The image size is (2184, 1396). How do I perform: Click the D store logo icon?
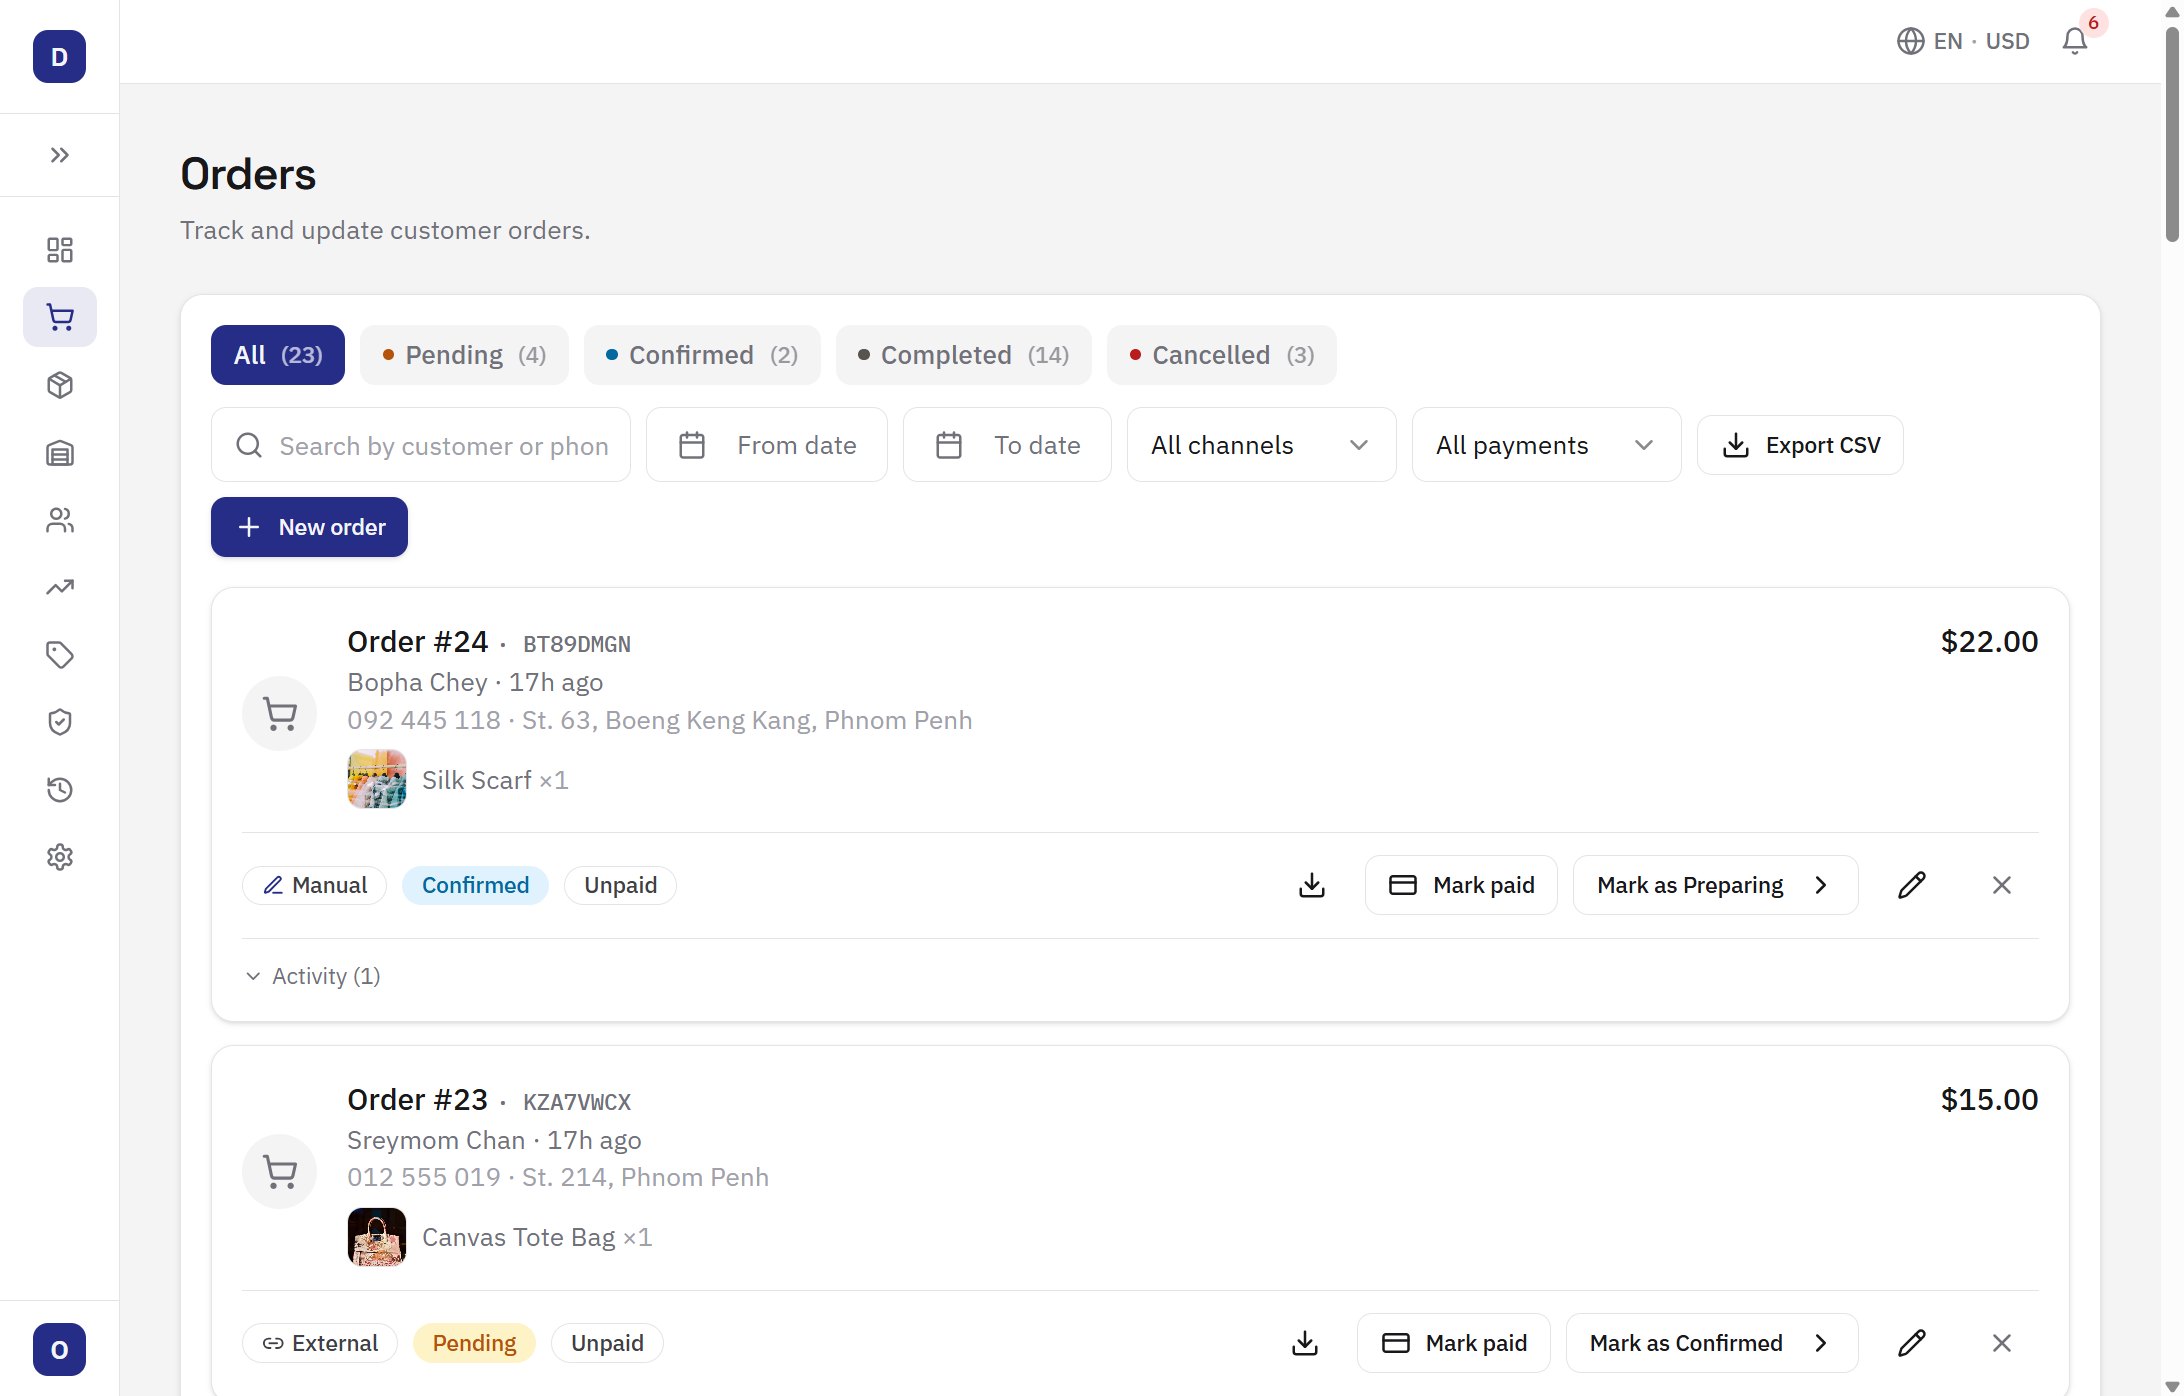59,57
